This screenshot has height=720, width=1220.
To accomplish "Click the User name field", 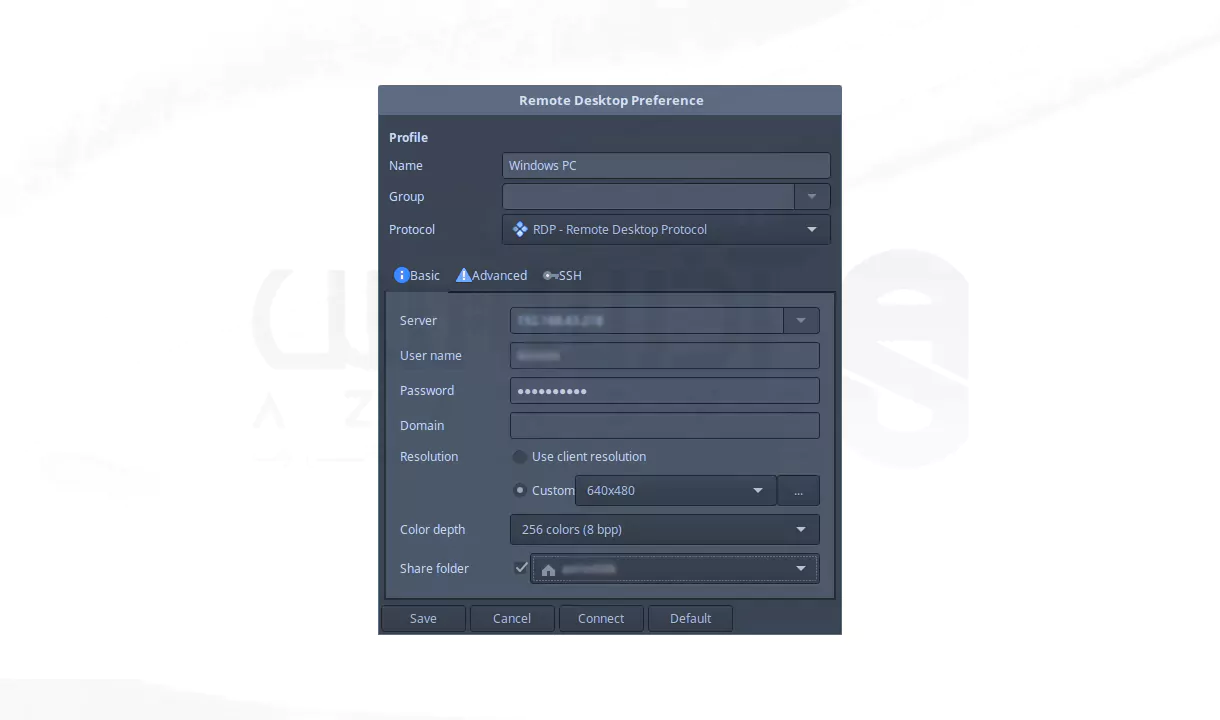I will pyautogui.click(x=665, y=355).
